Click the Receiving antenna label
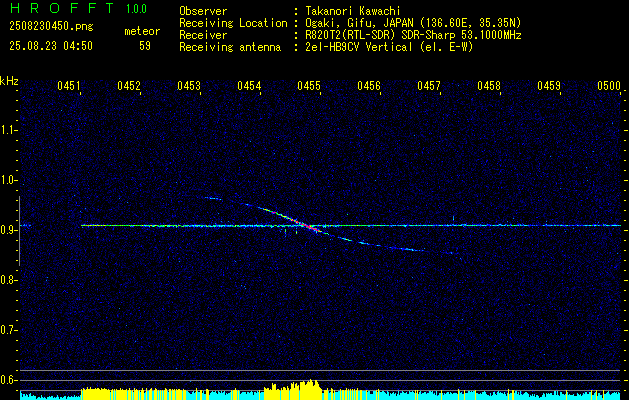 tap(230, 47)
